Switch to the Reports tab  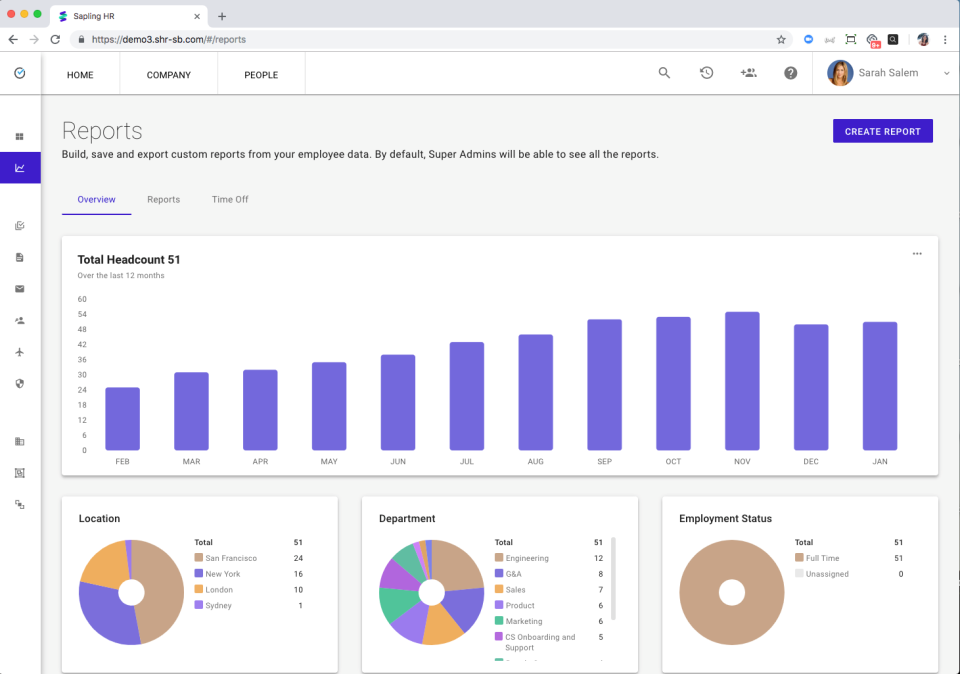(163, 199)
